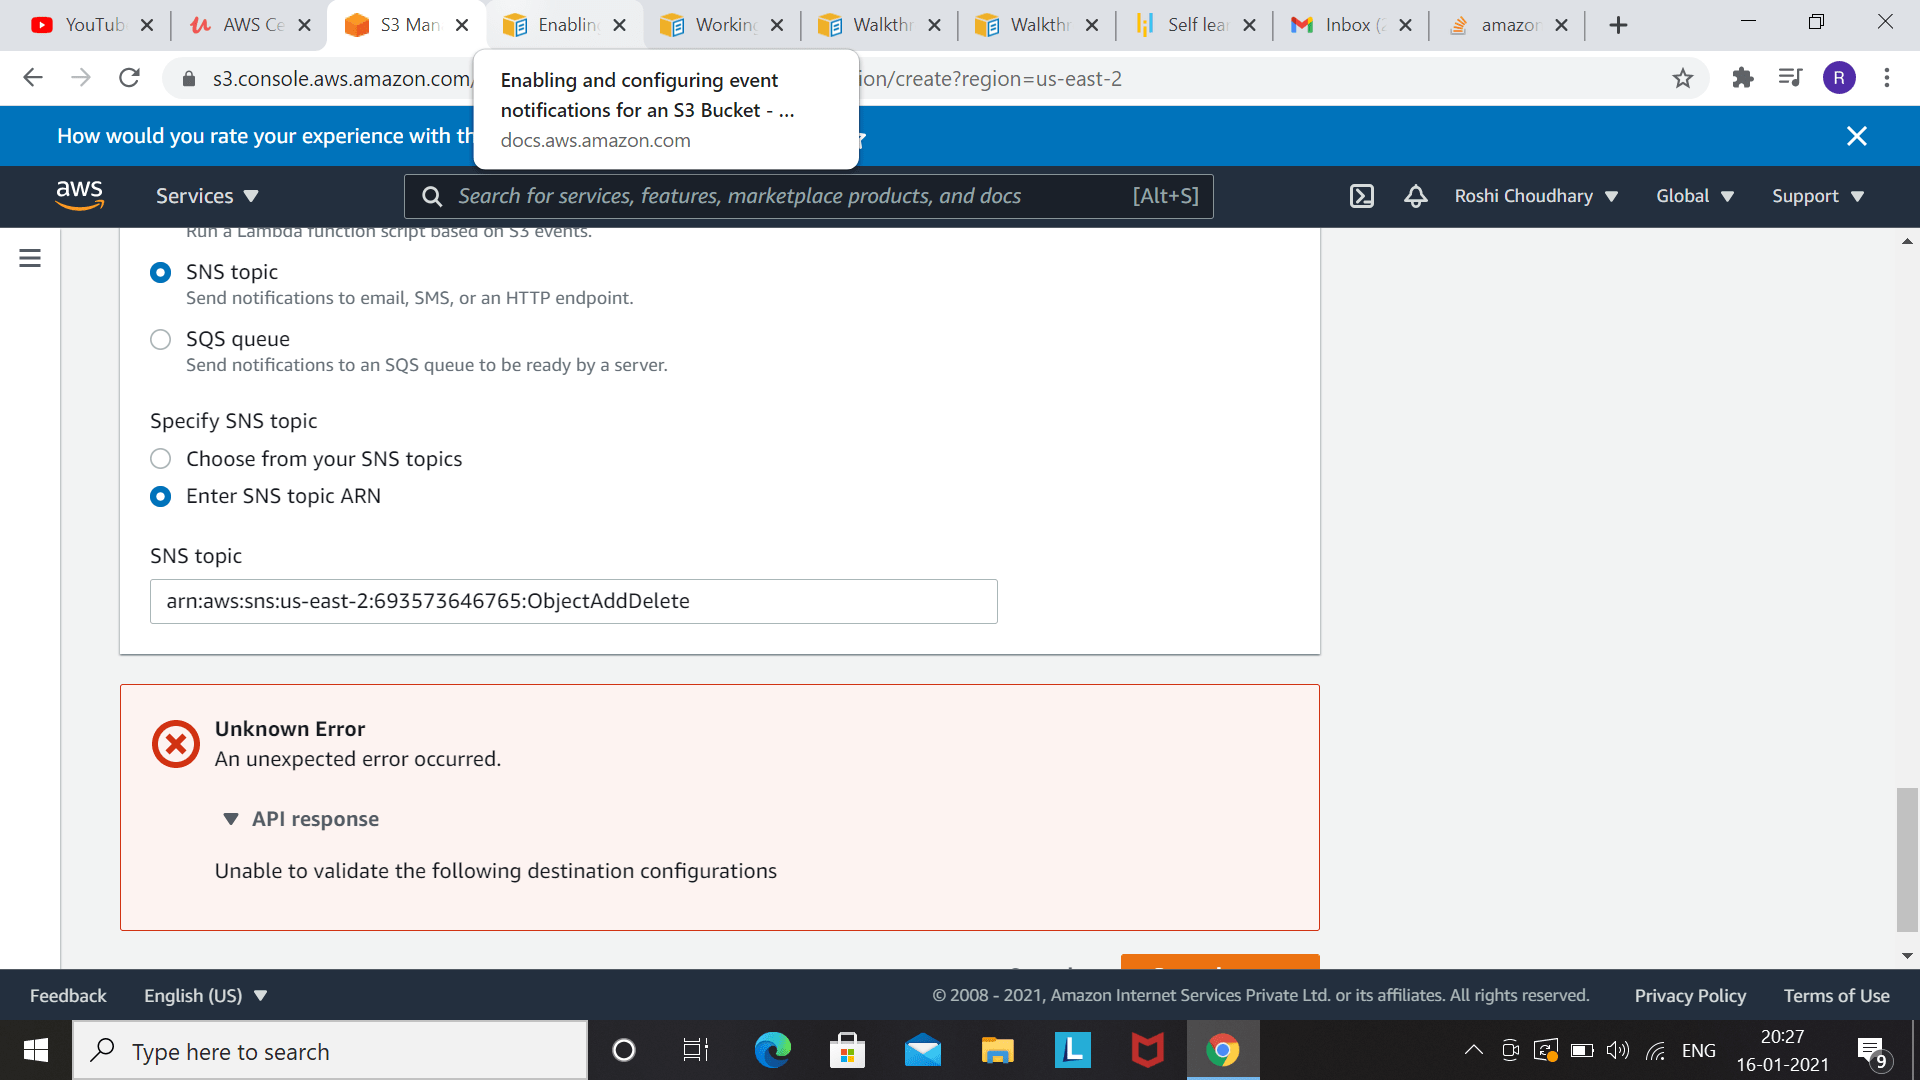Open the English (US) language selector
The width and height of the screenshot is (1920, 1080).
205,995
